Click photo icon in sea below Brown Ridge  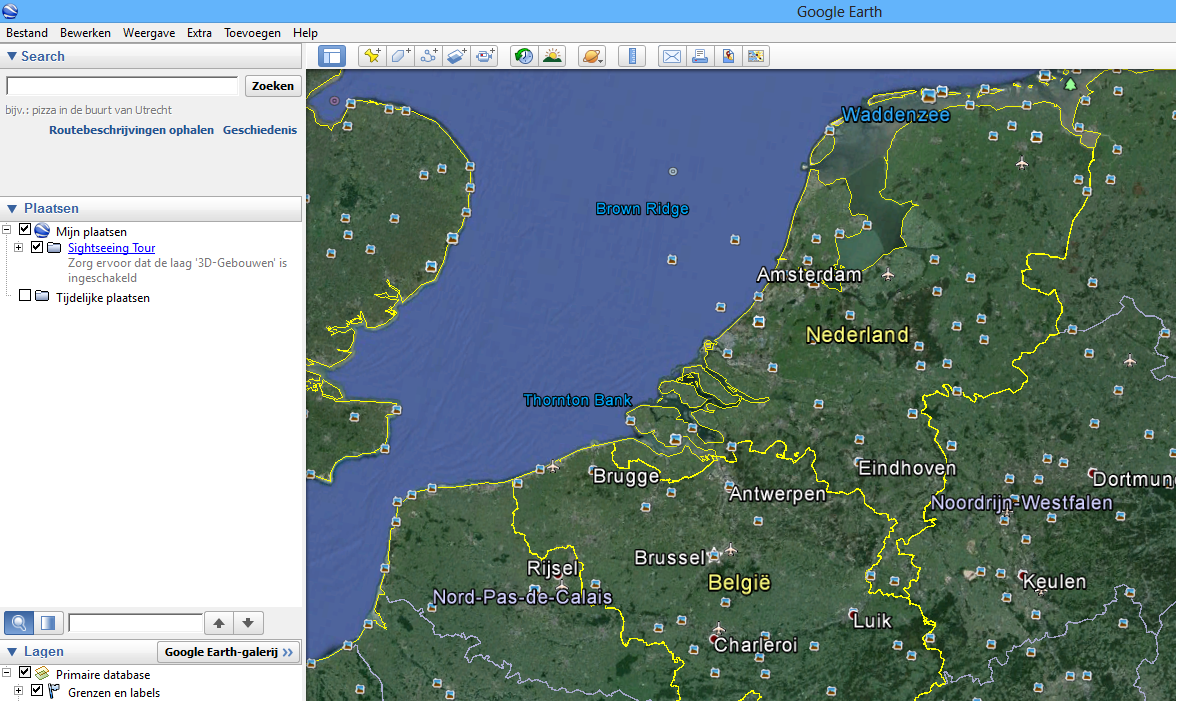[672, 260]
